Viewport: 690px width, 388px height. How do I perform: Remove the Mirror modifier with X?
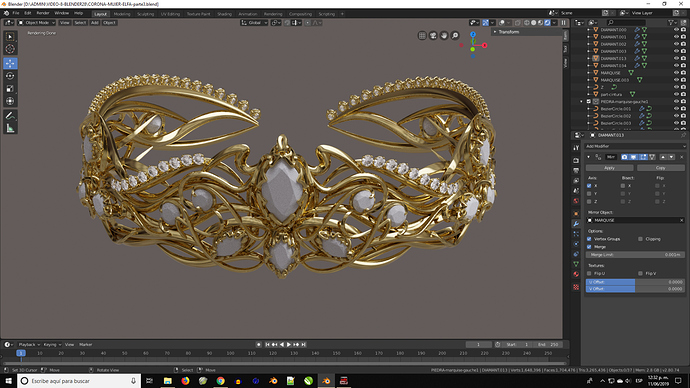[x=682, y=157]
